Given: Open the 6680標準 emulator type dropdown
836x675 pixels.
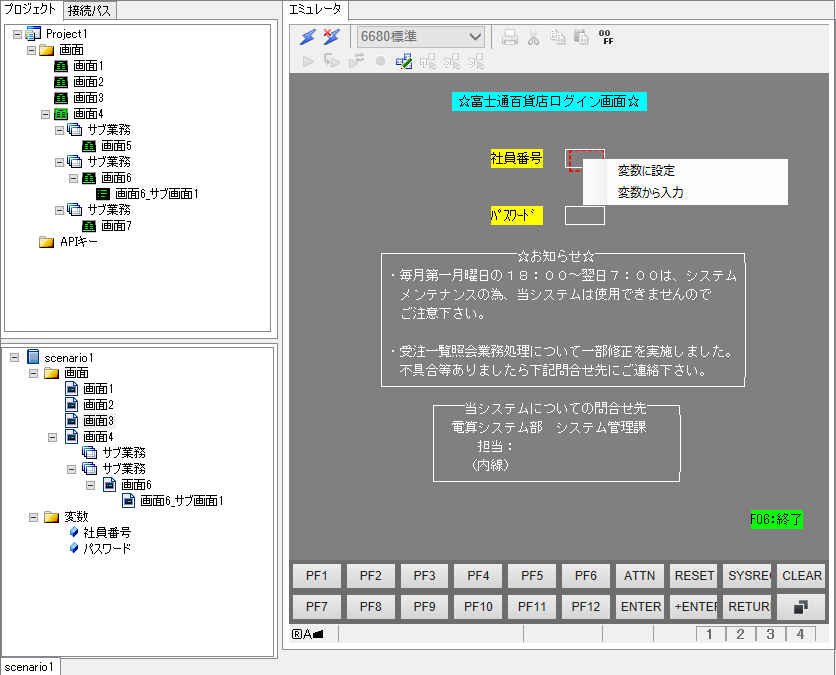Looking at the screenshot, I should click(421, 37).
